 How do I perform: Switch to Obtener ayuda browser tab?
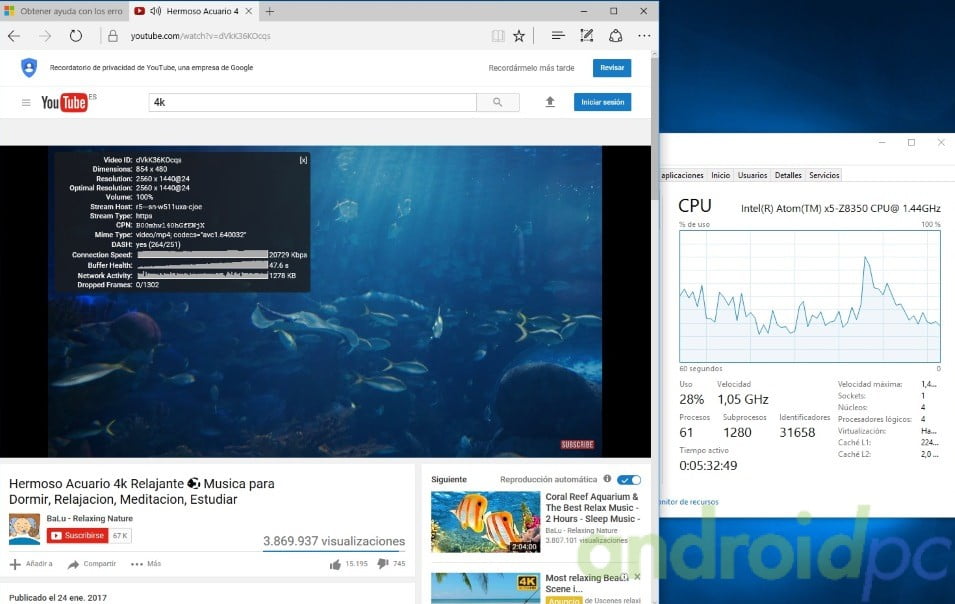(65, 11)
